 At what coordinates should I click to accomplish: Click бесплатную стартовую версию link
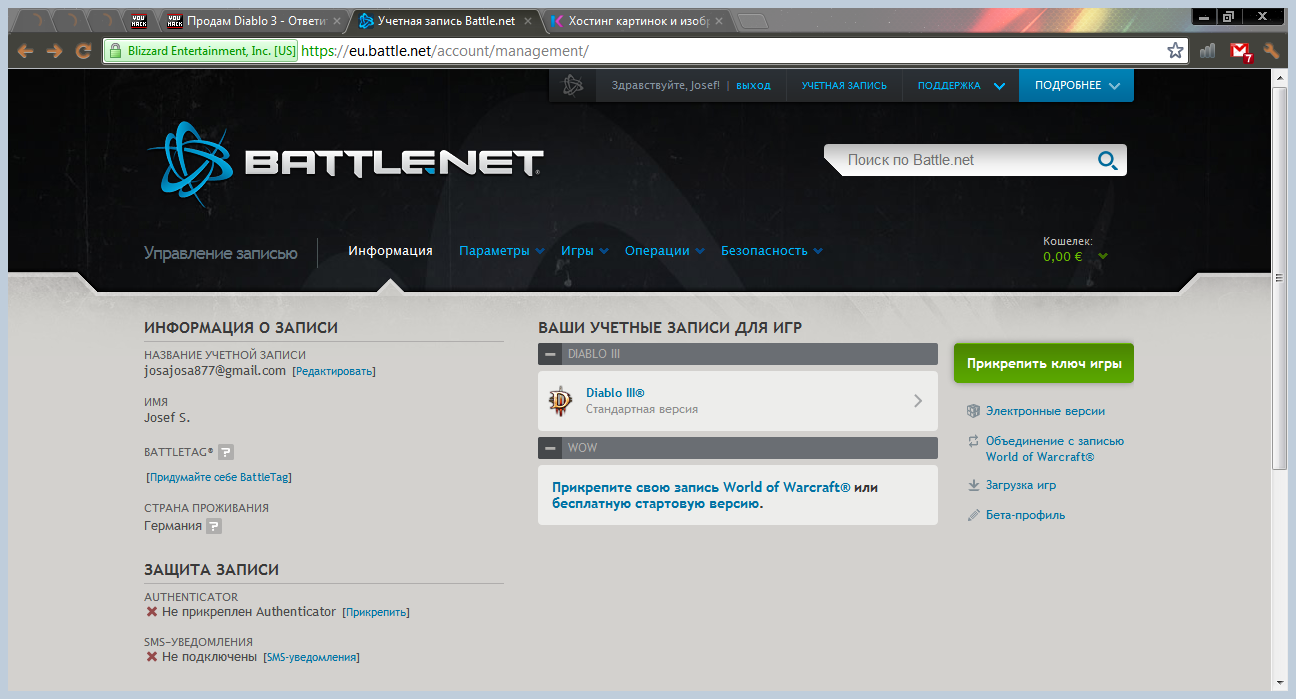pos(655,504)
